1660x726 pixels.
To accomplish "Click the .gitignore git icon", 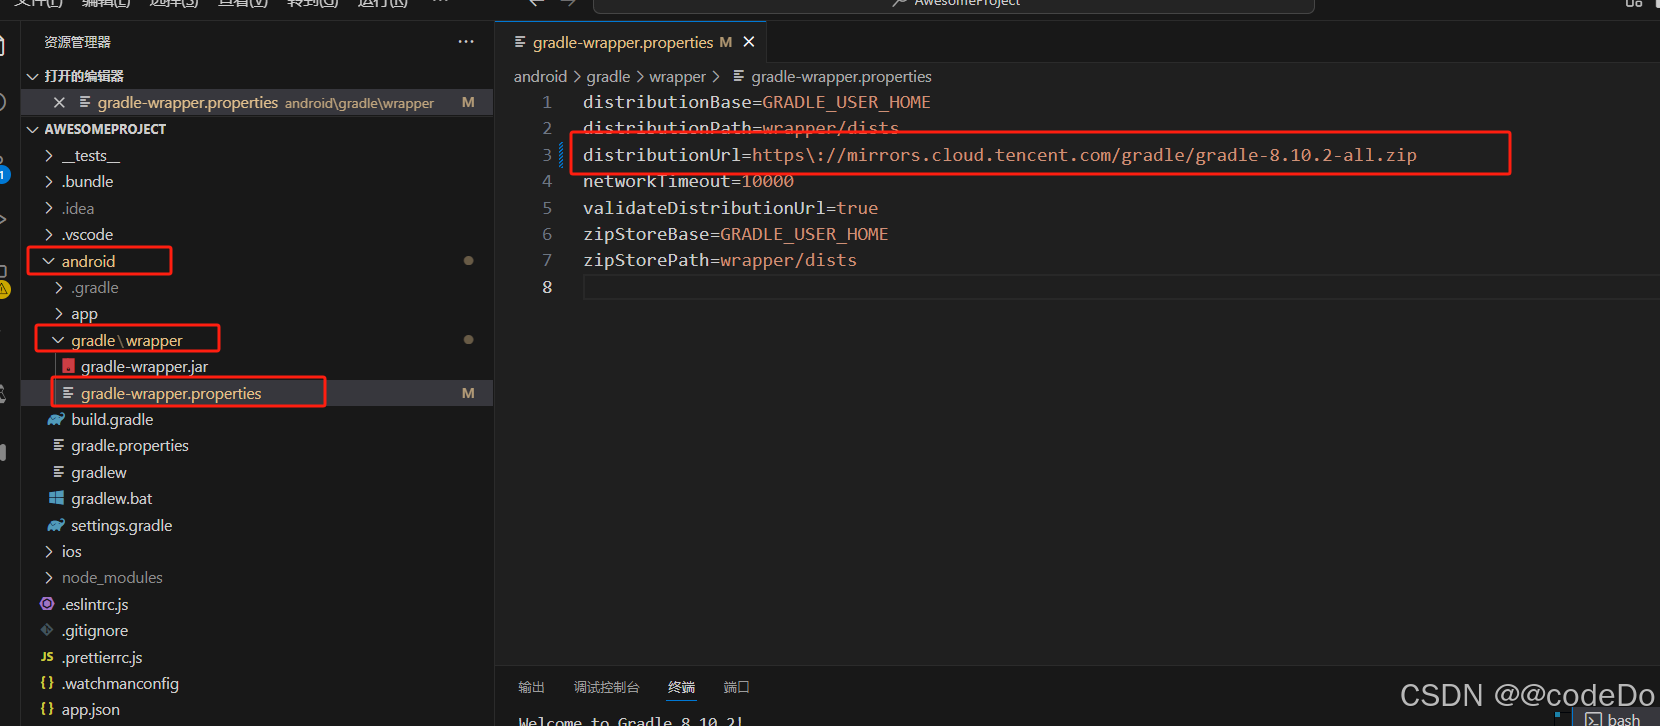I will coord(47,630).
